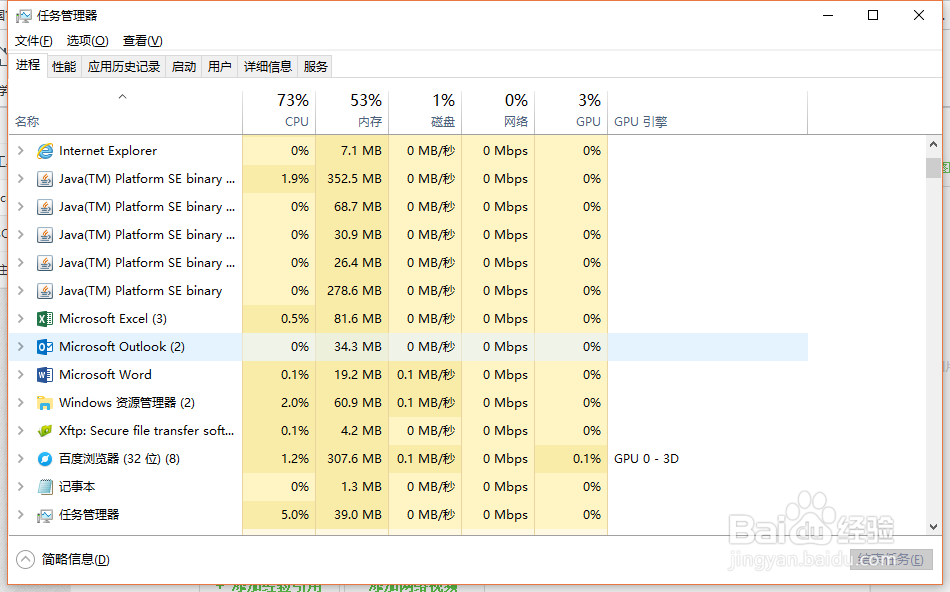The width and height of the screenshot is (950, 592).
Task: Click the 百度浏览器 icon
Action: 45,459
